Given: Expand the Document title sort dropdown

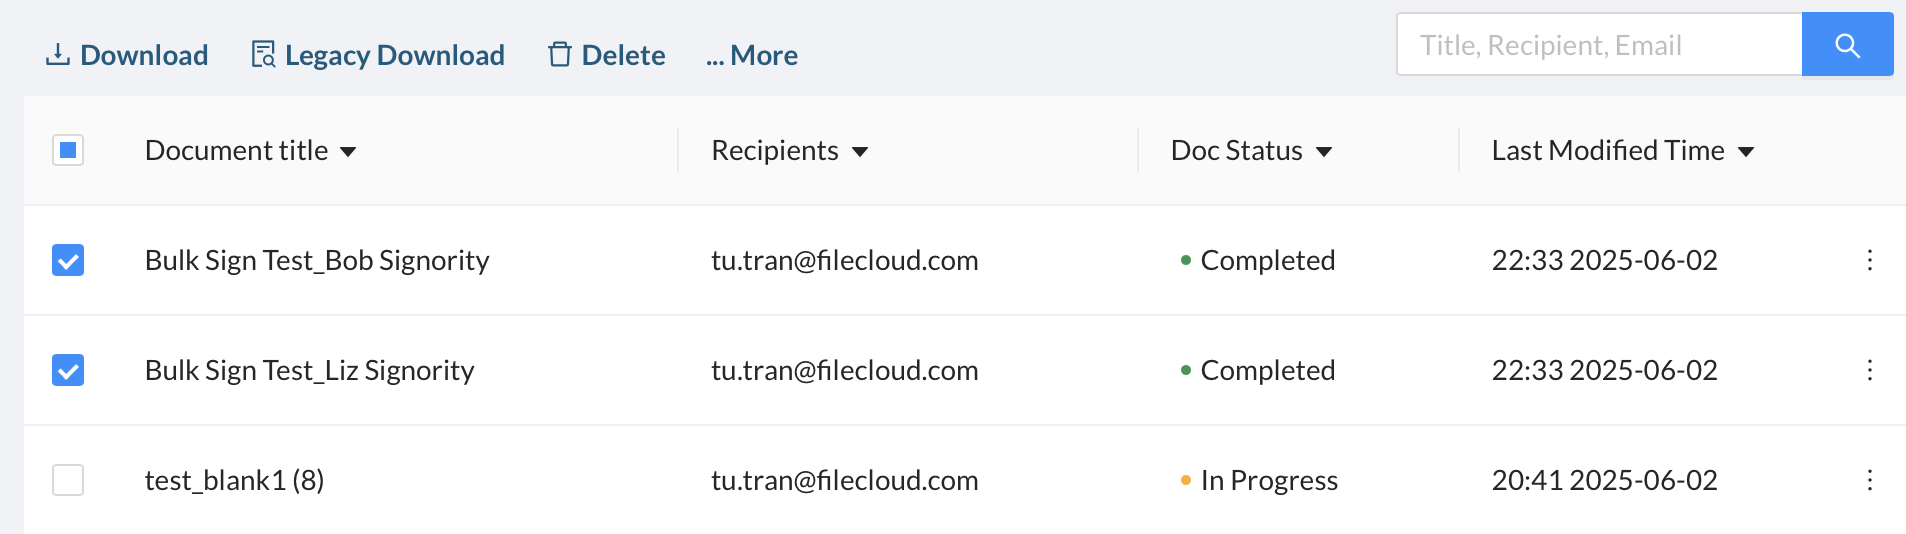Looking at the screenshot, I should pyautogui.click(x=348, y=152).
